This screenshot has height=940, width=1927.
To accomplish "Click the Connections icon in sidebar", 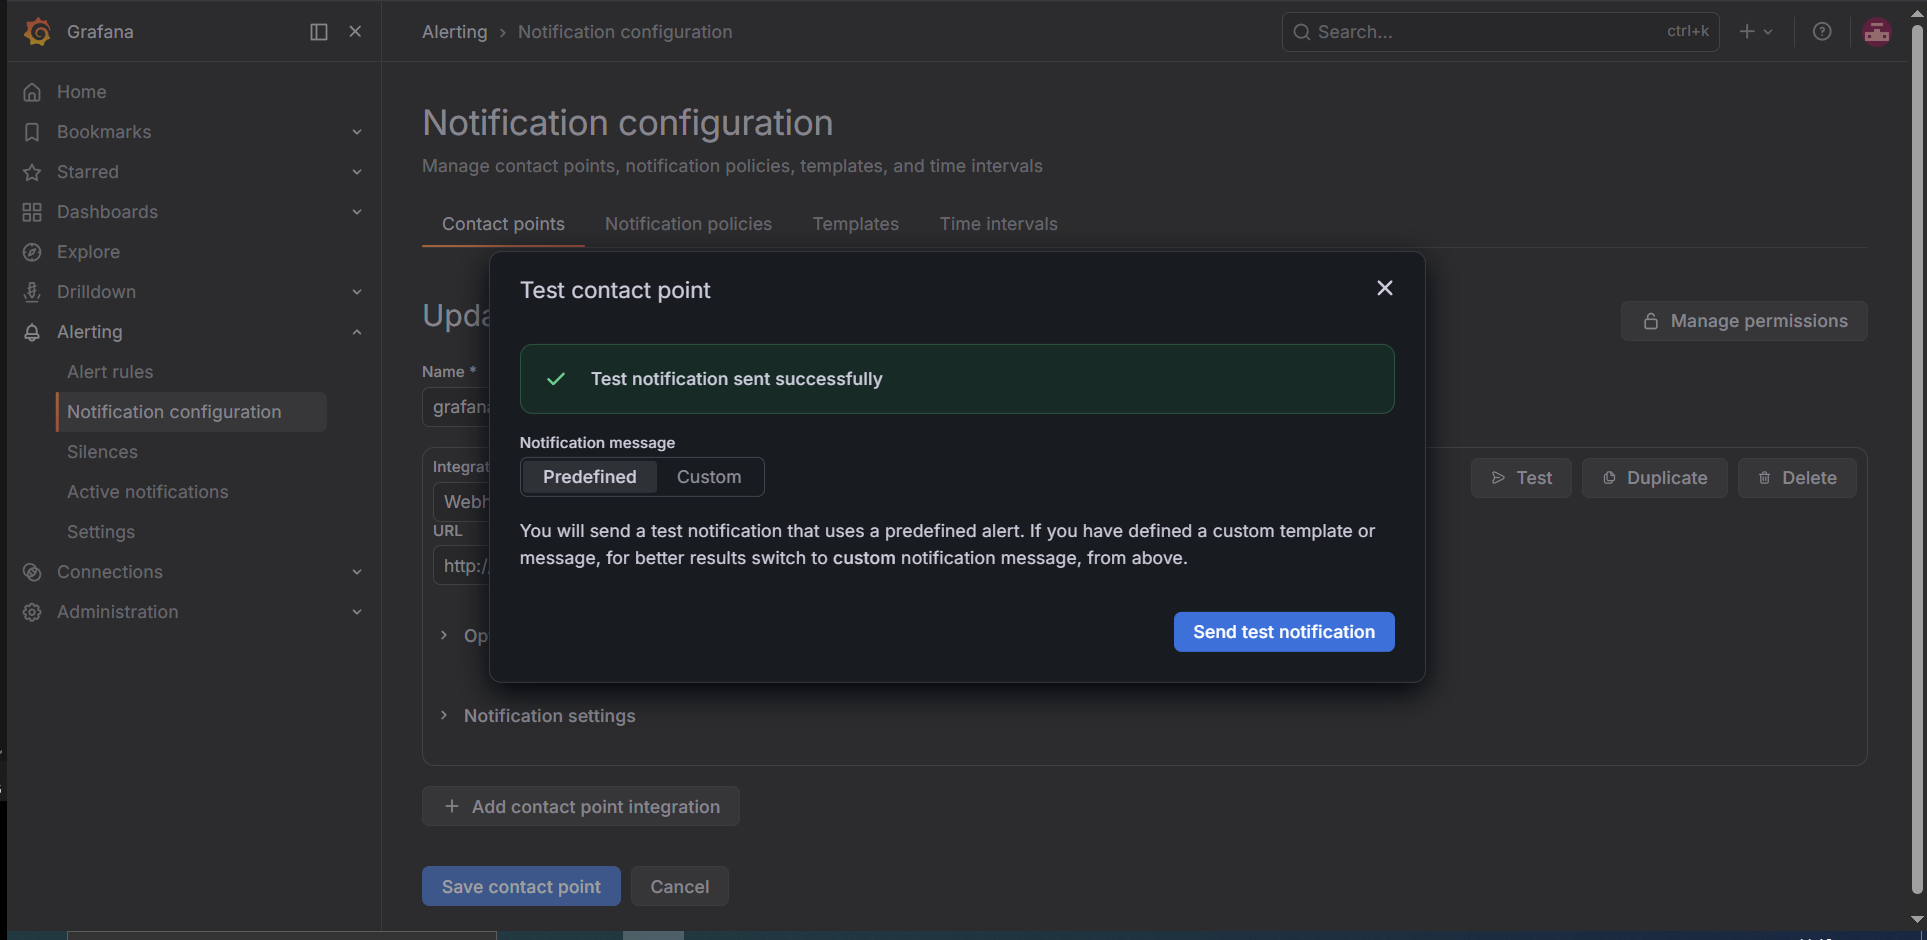I will tap(32, 572).
